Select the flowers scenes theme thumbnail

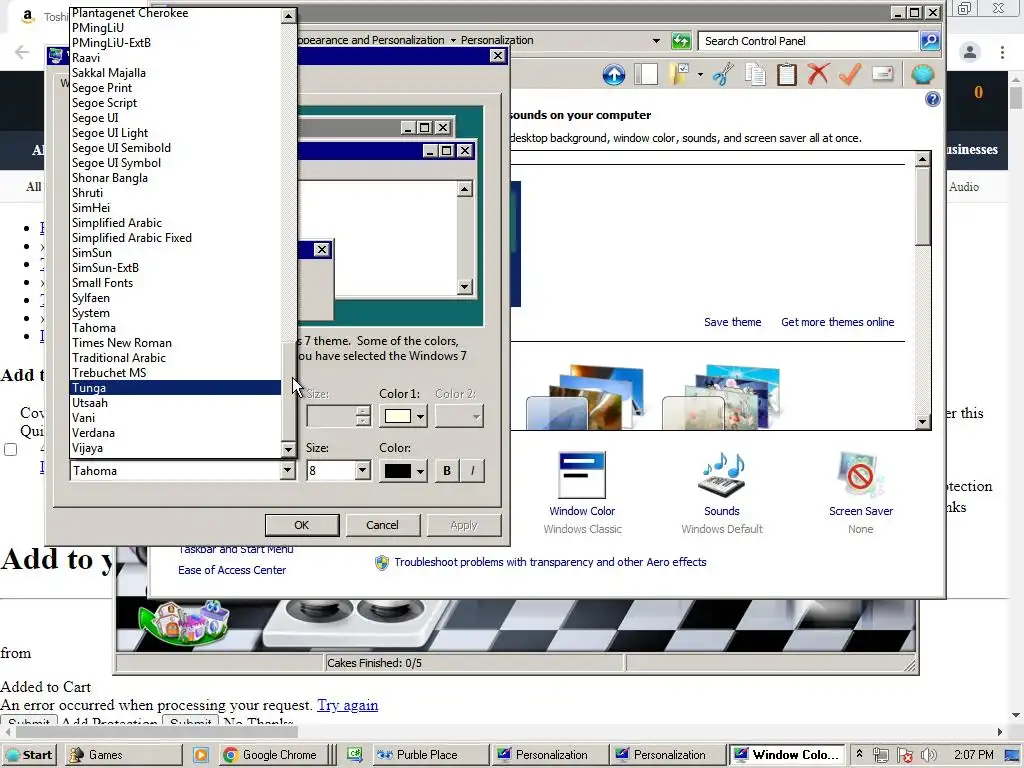point(722,397)
